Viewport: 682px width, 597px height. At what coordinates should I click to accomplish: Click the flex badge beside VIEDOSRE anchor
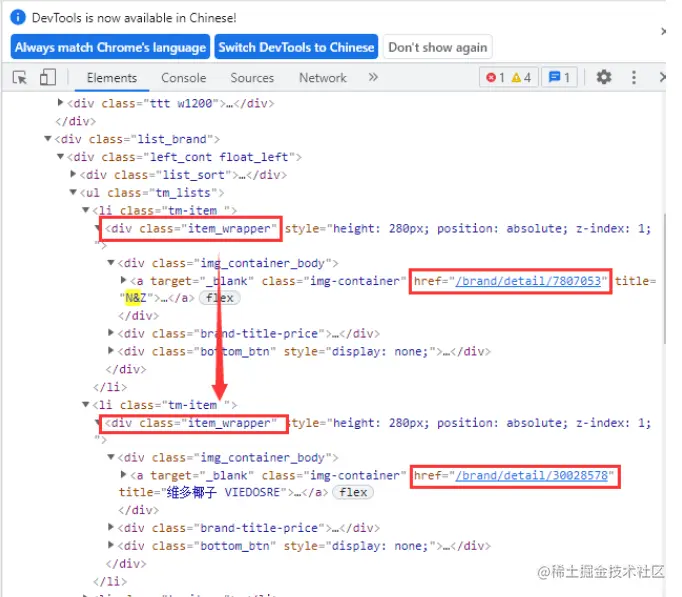[x=353, y=492]
